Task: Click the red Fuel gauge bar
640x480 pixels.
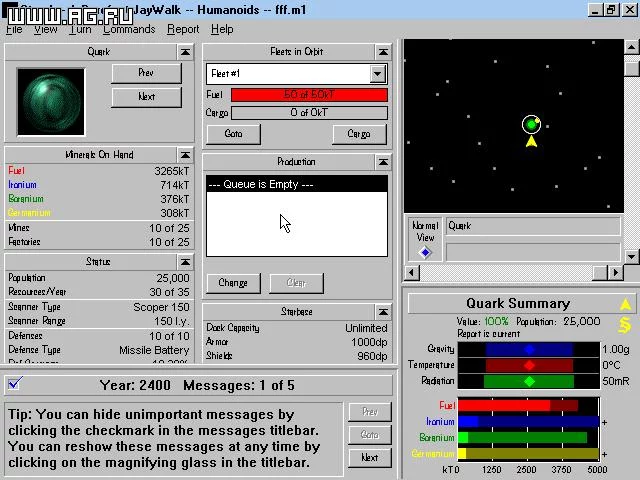Action: [309, 95]
